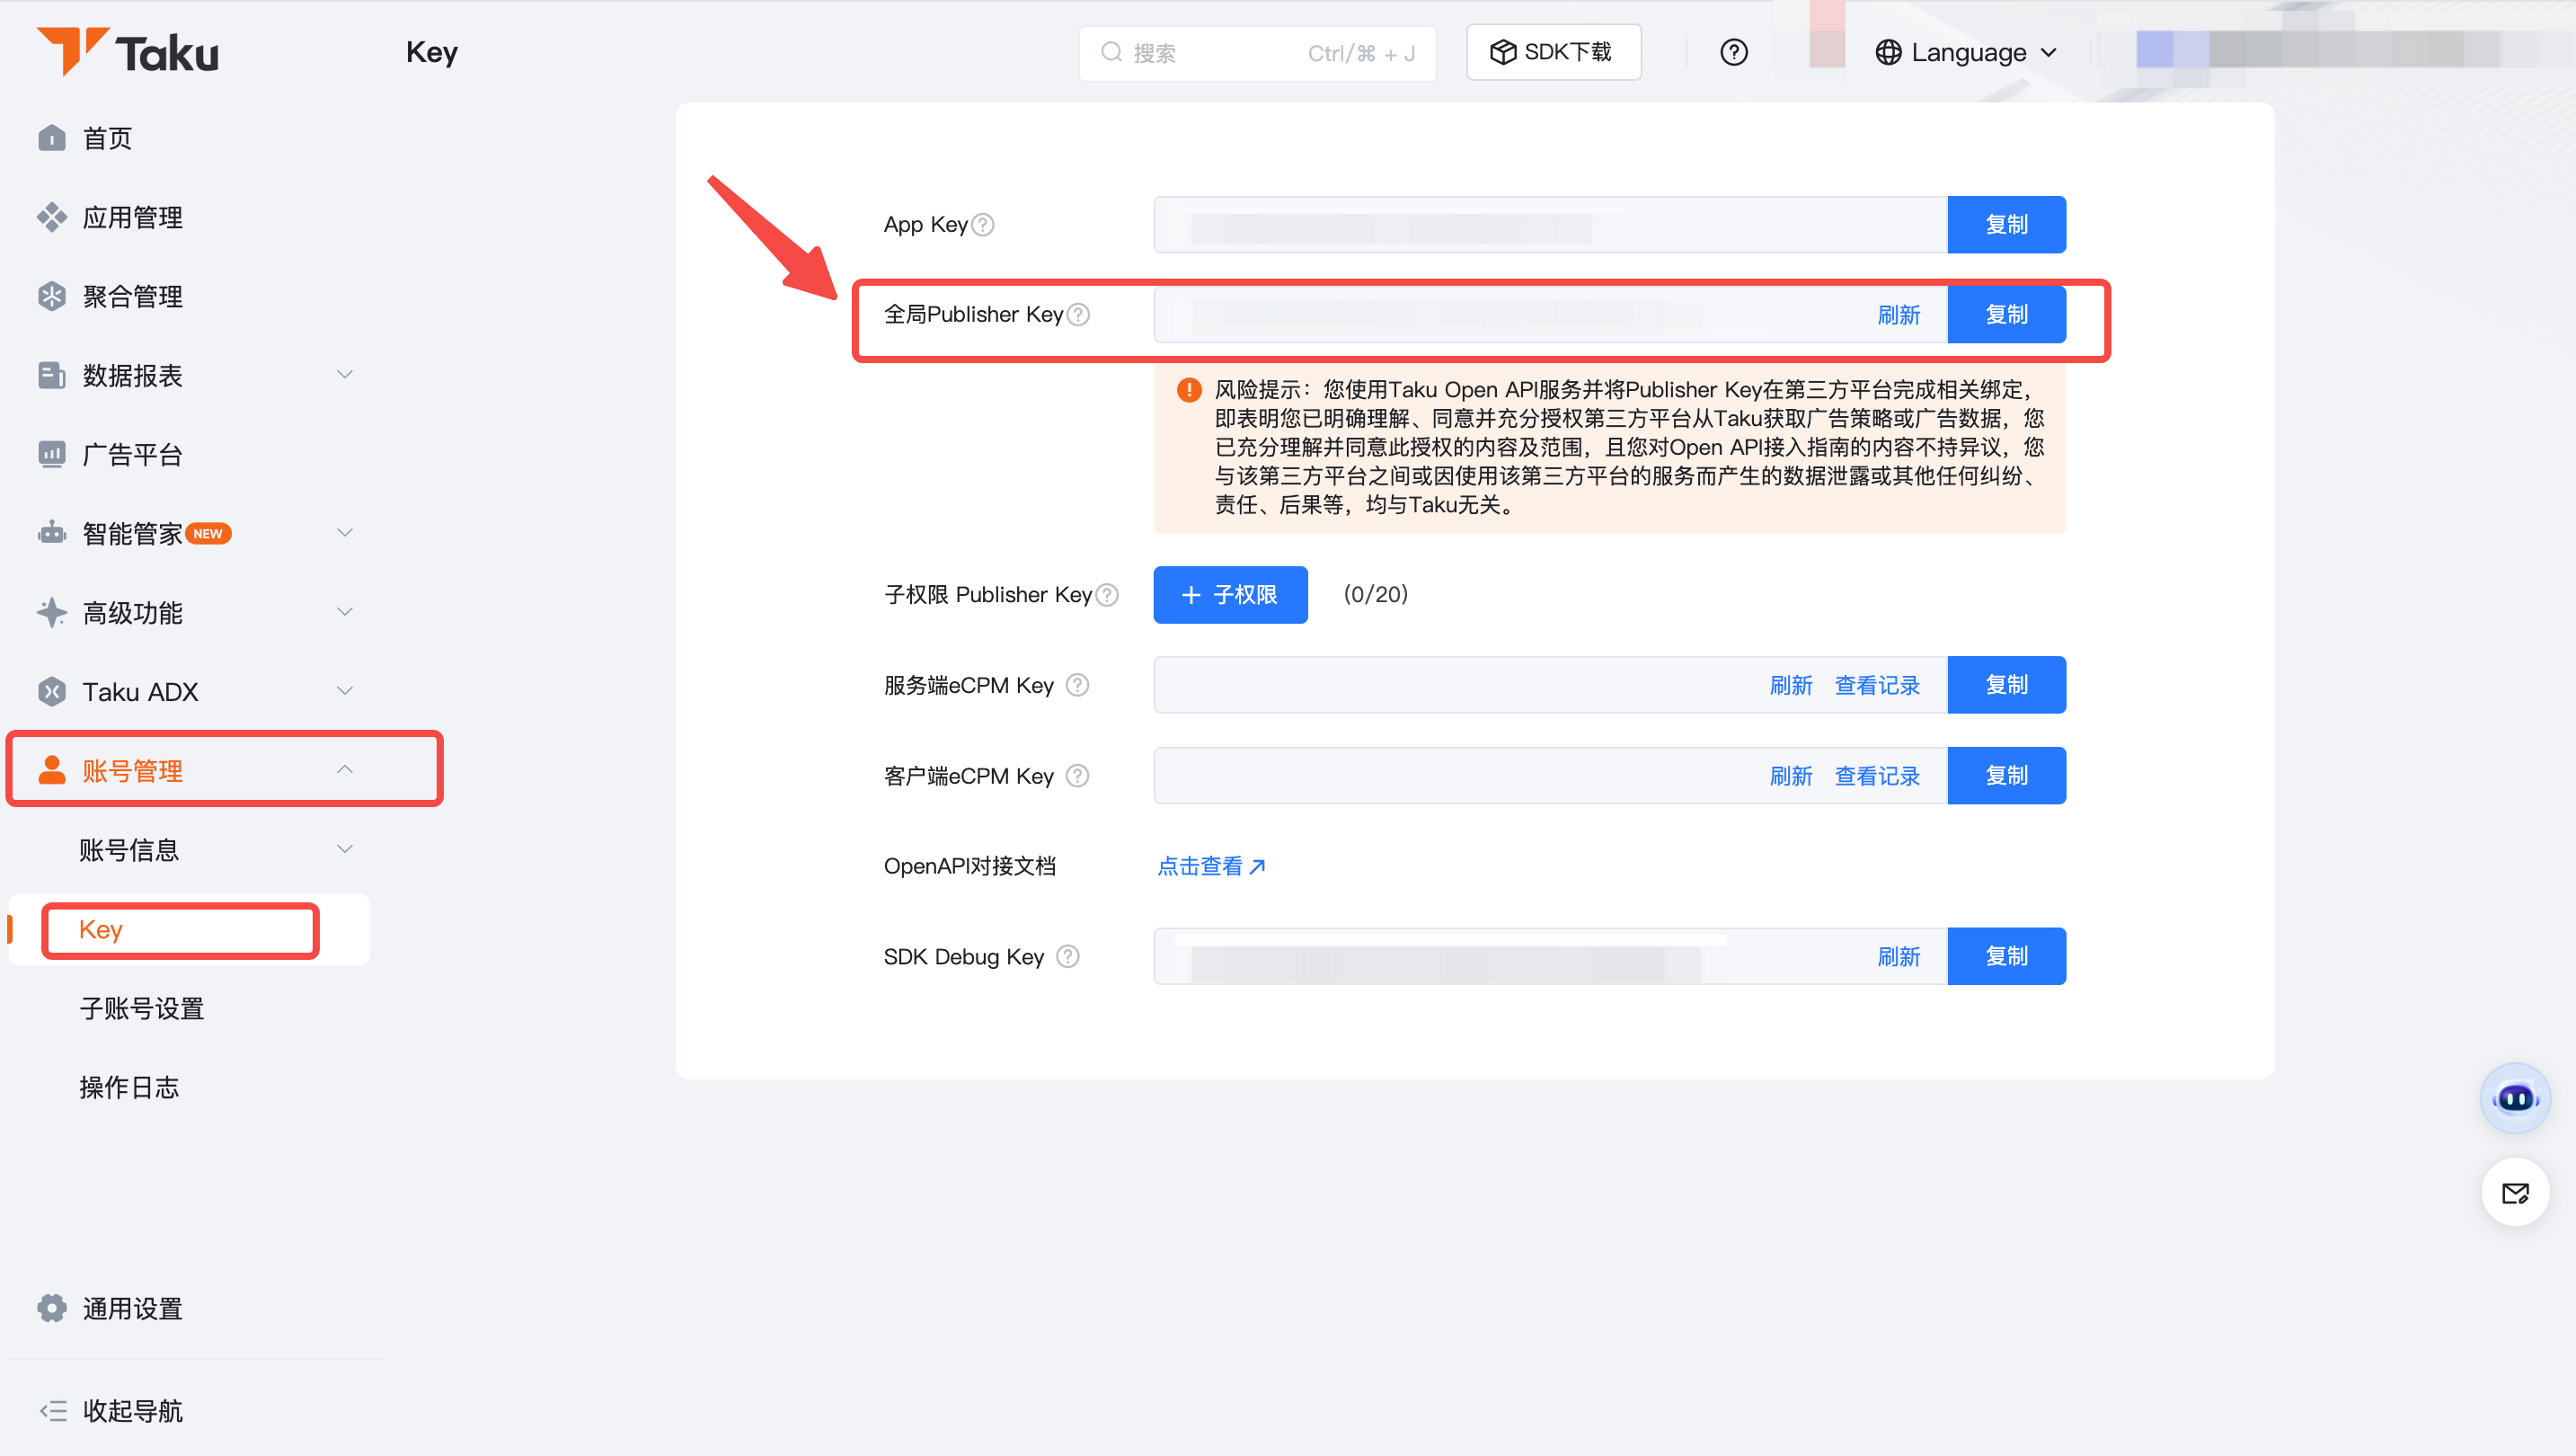
Task: Click the 子权限 Publisher Key help icon
Action: point(1107,595)
